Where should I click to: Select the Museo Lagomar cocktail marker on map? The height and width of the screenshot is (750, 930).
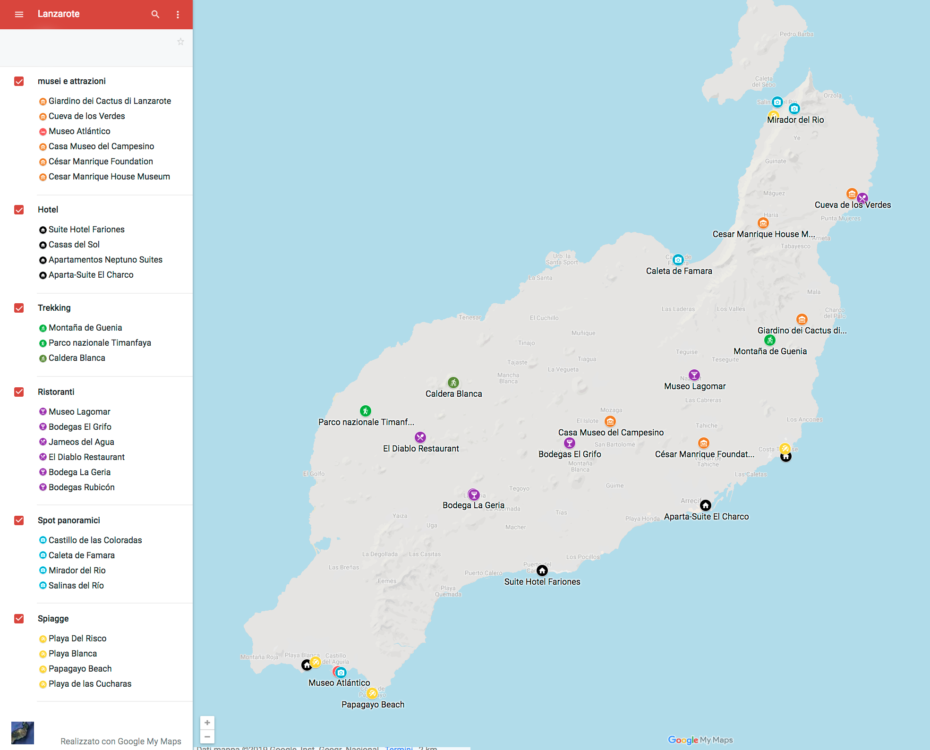point(694,375)
